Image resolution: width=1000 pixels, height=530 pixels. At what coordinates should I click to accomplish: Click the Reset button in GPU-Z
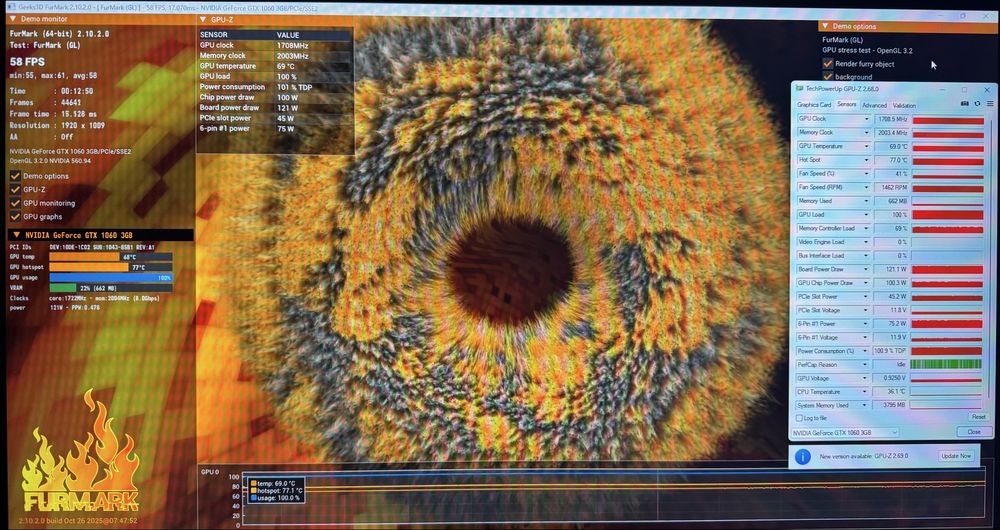pos(978,417)
